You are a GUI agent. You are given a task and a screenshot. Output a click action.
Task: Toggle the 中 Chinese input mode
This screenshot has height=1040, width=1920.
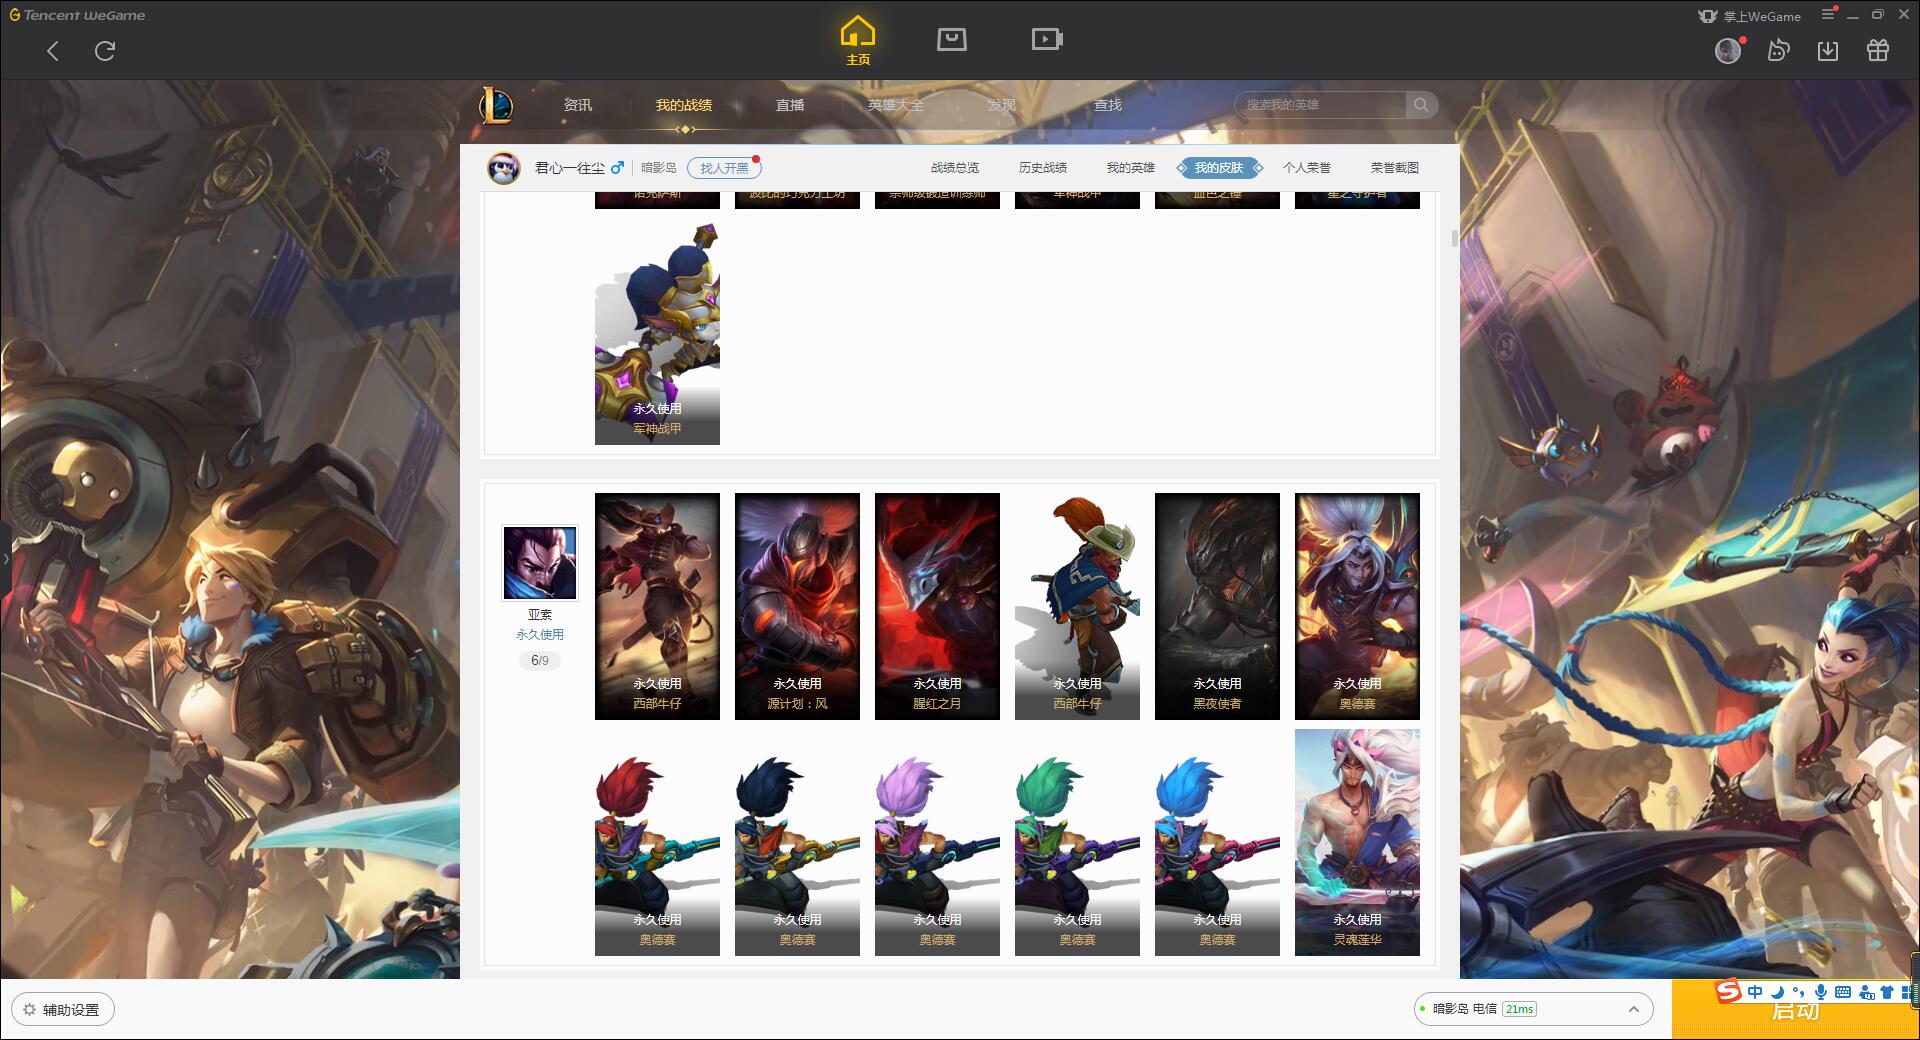pos(1755,992)
